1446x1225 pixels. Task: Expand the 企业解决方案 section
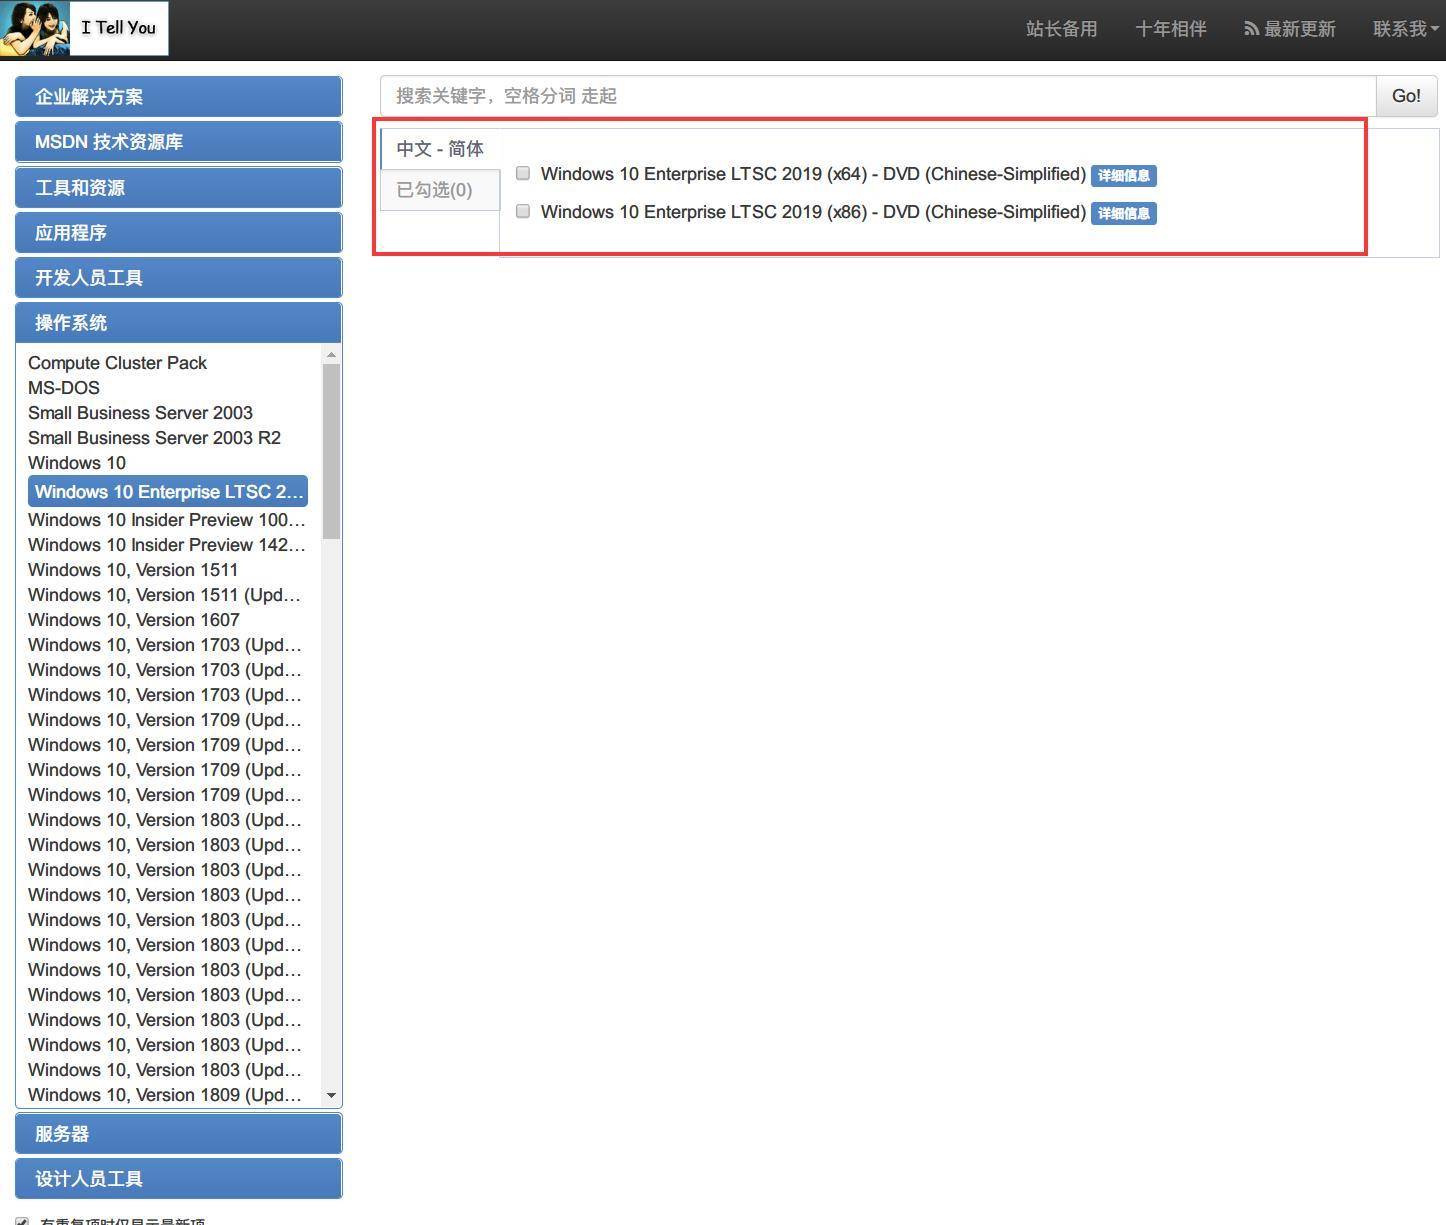pyautogui.click(x=178, y=97)
